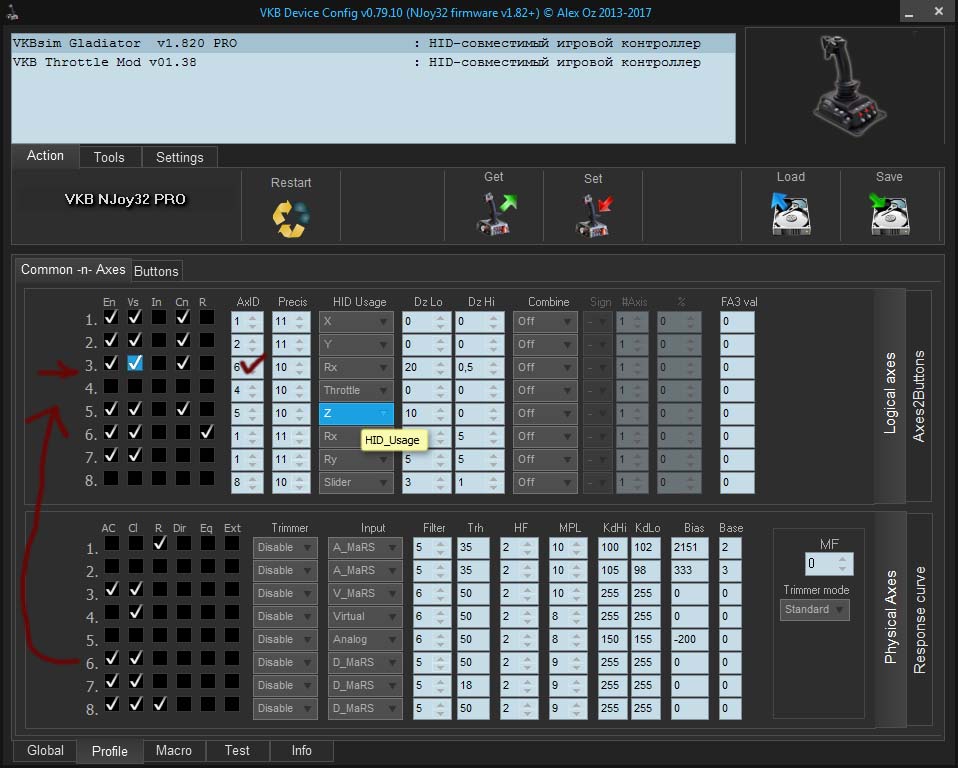Screen dimensions: 958x768
Task: Select the Profile bottom tab
Action: click(x=109, y=751)
